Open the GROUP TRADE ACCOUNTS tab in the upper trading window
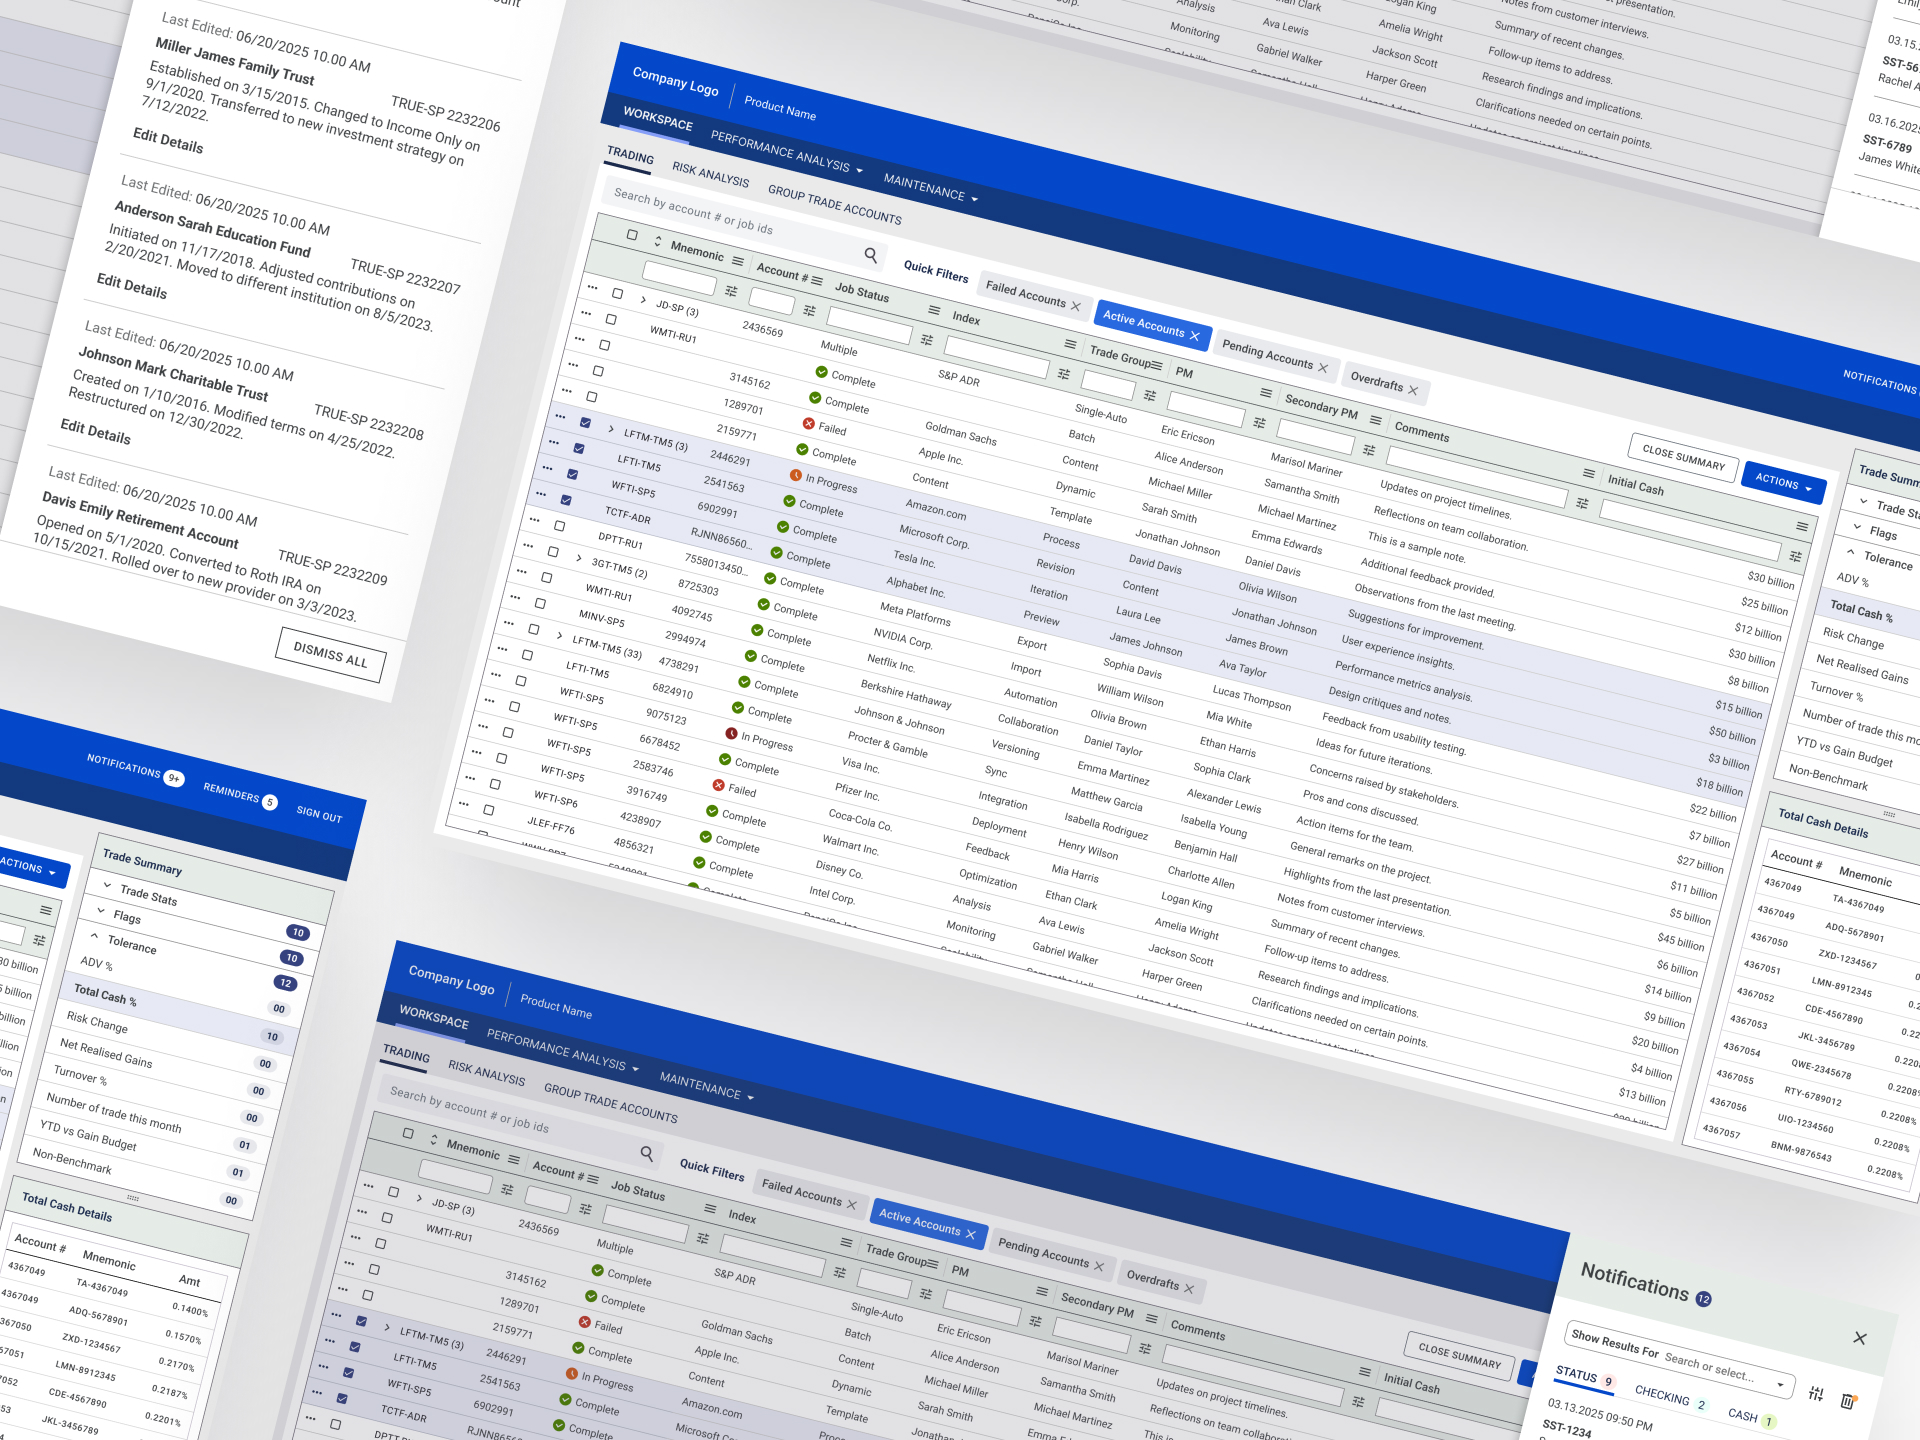The width and height of the screenshot is (1920, 1440). [x=835, y=204]
